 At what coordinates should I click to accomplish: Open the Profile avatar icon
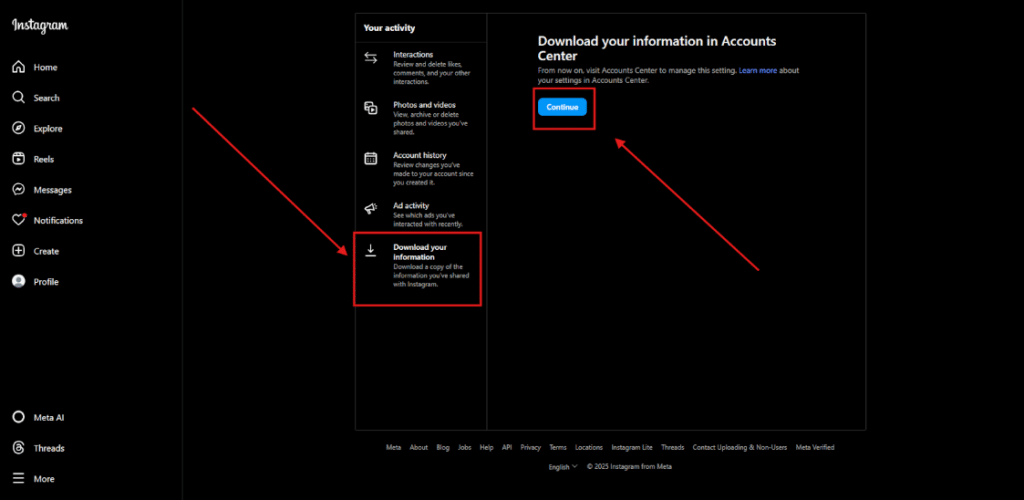pos(19,282)
